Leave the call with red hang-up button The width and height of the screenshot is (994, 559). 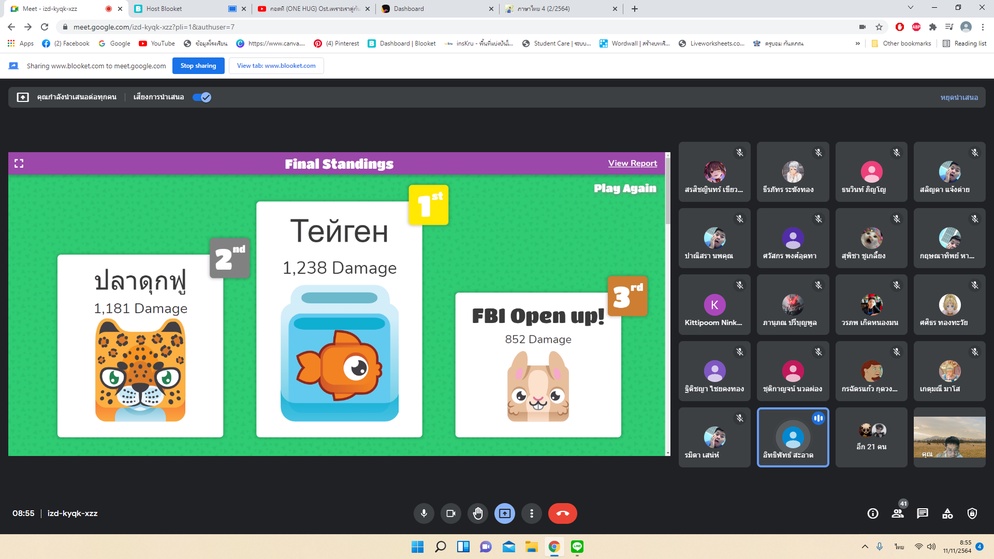click(x=562, y=513)
